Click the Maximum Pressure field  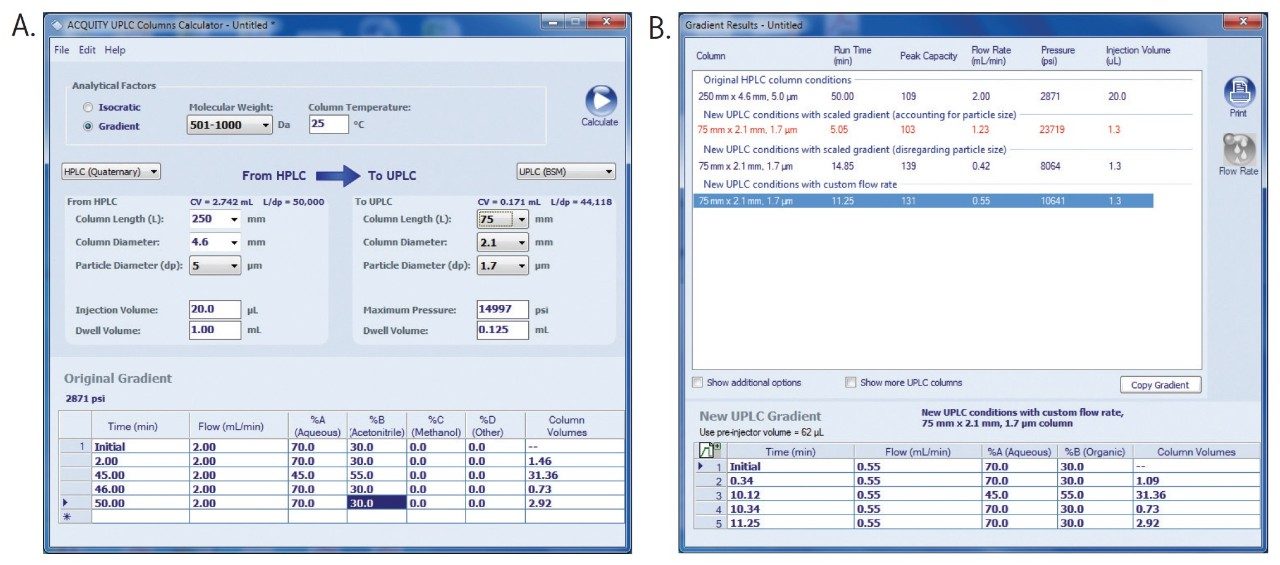click(x=501, y=310)
